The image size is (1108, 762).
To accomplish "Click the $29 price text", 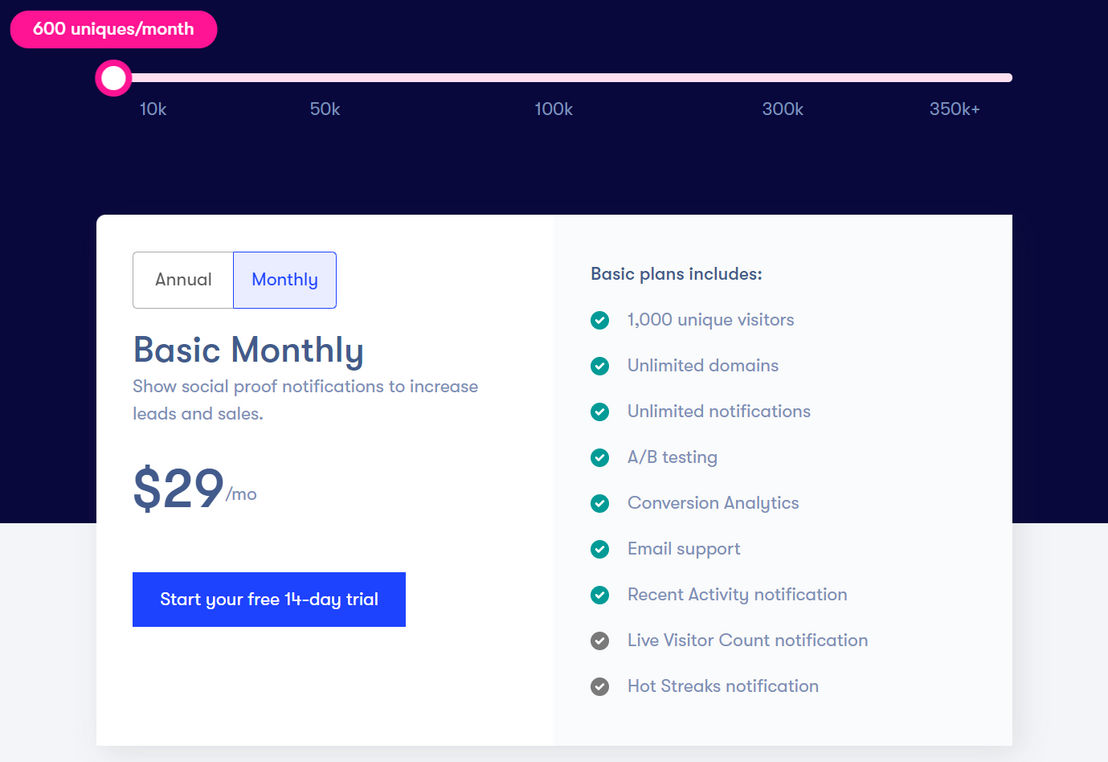I will pos(178,488).
